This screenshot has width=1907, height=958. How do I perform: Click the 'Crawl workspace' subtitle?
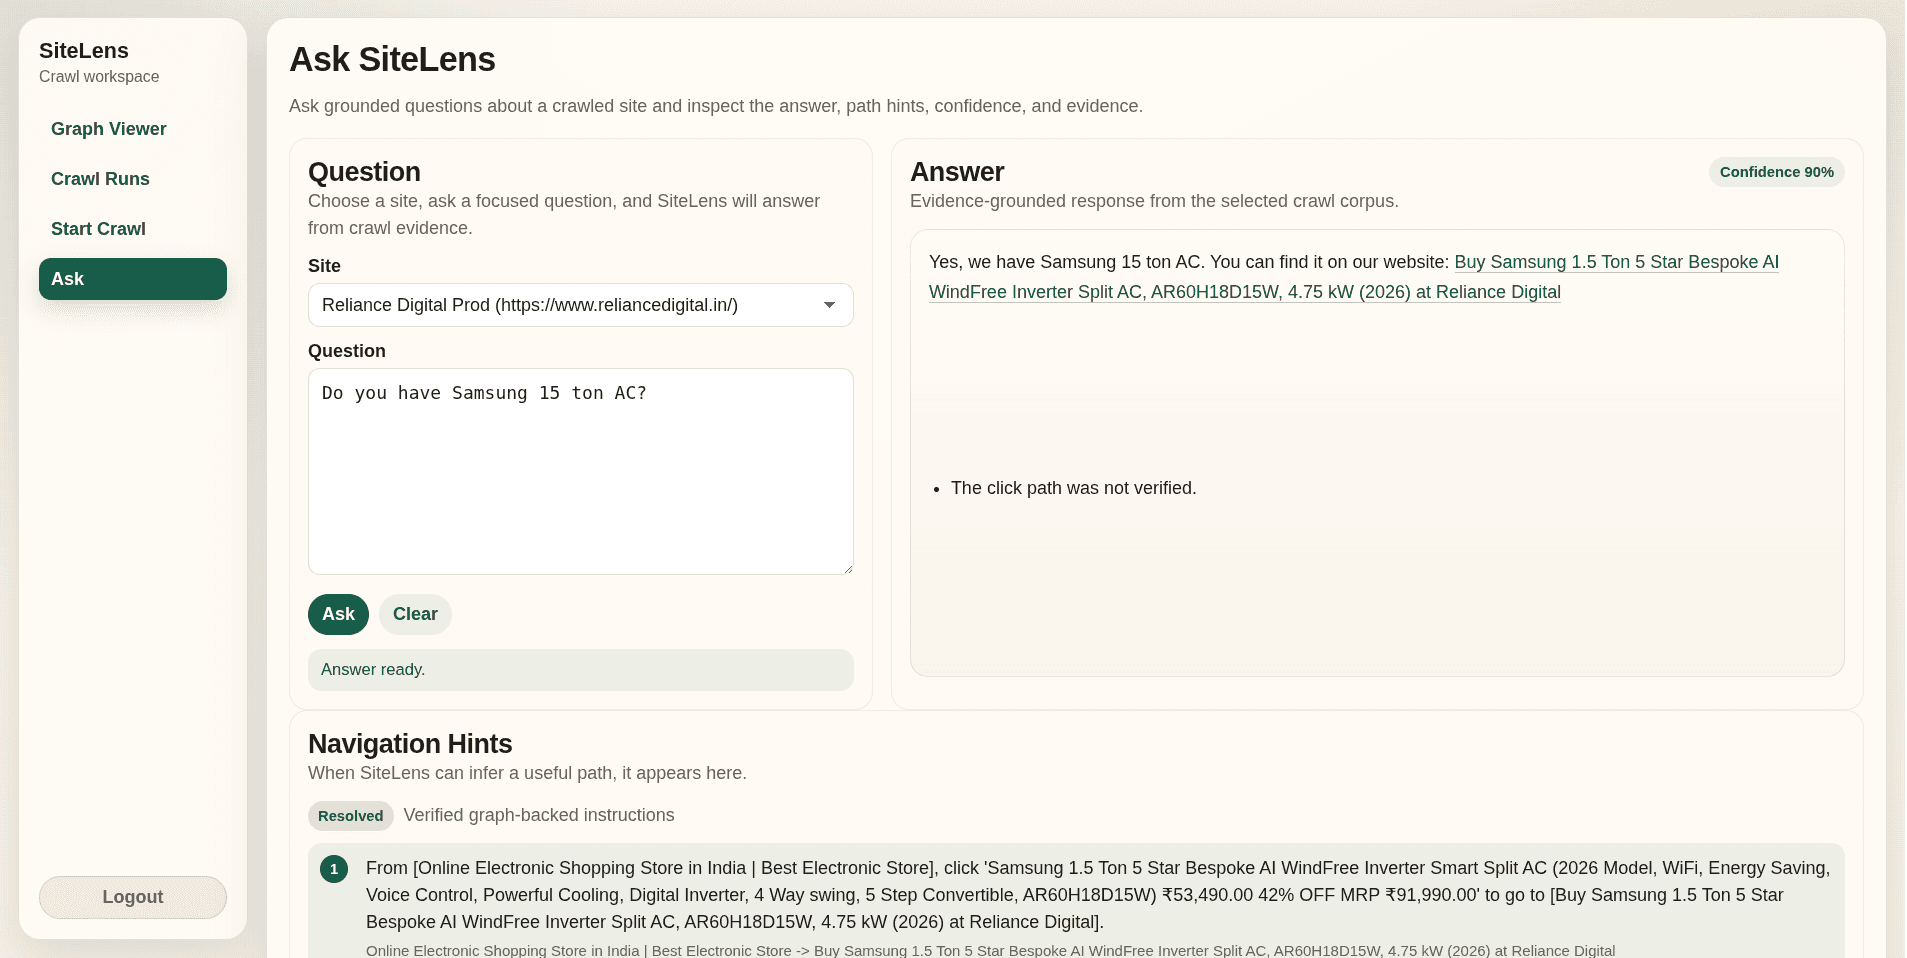click(99, 77)
